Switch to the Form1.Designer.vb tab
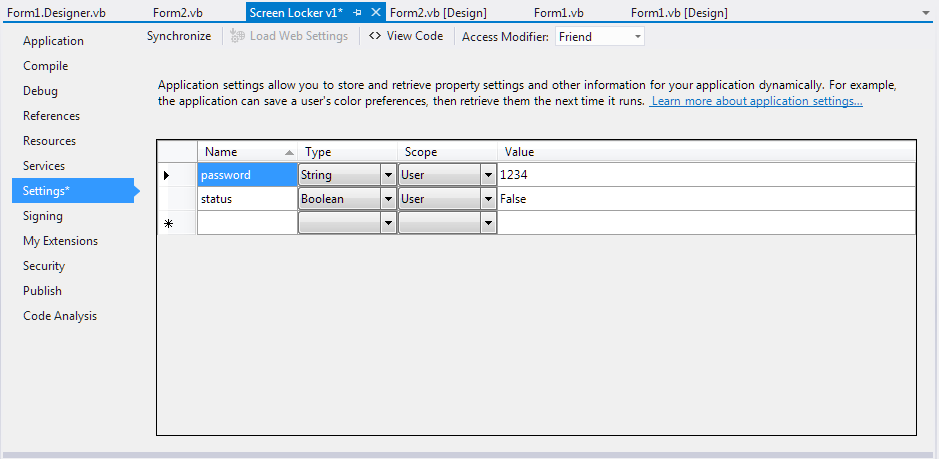939x459 pixels. click(56, 13)
